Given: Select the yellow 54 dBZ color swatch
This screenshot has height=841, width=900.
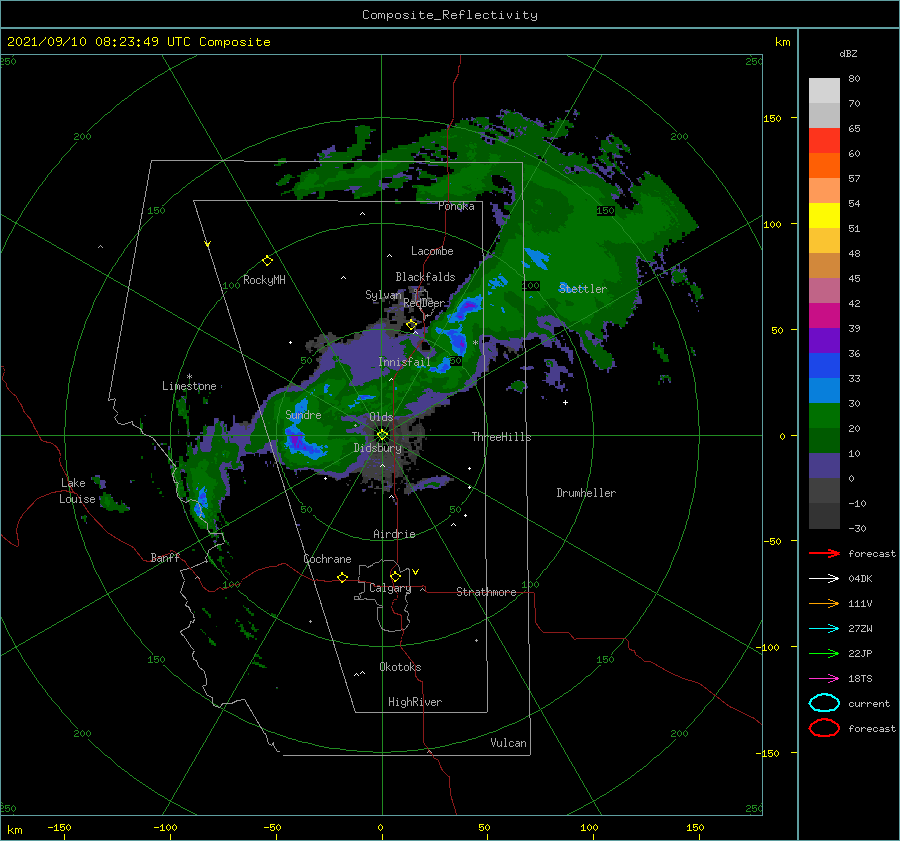Looking at the screenshot, I should click(x=824, y=215).
